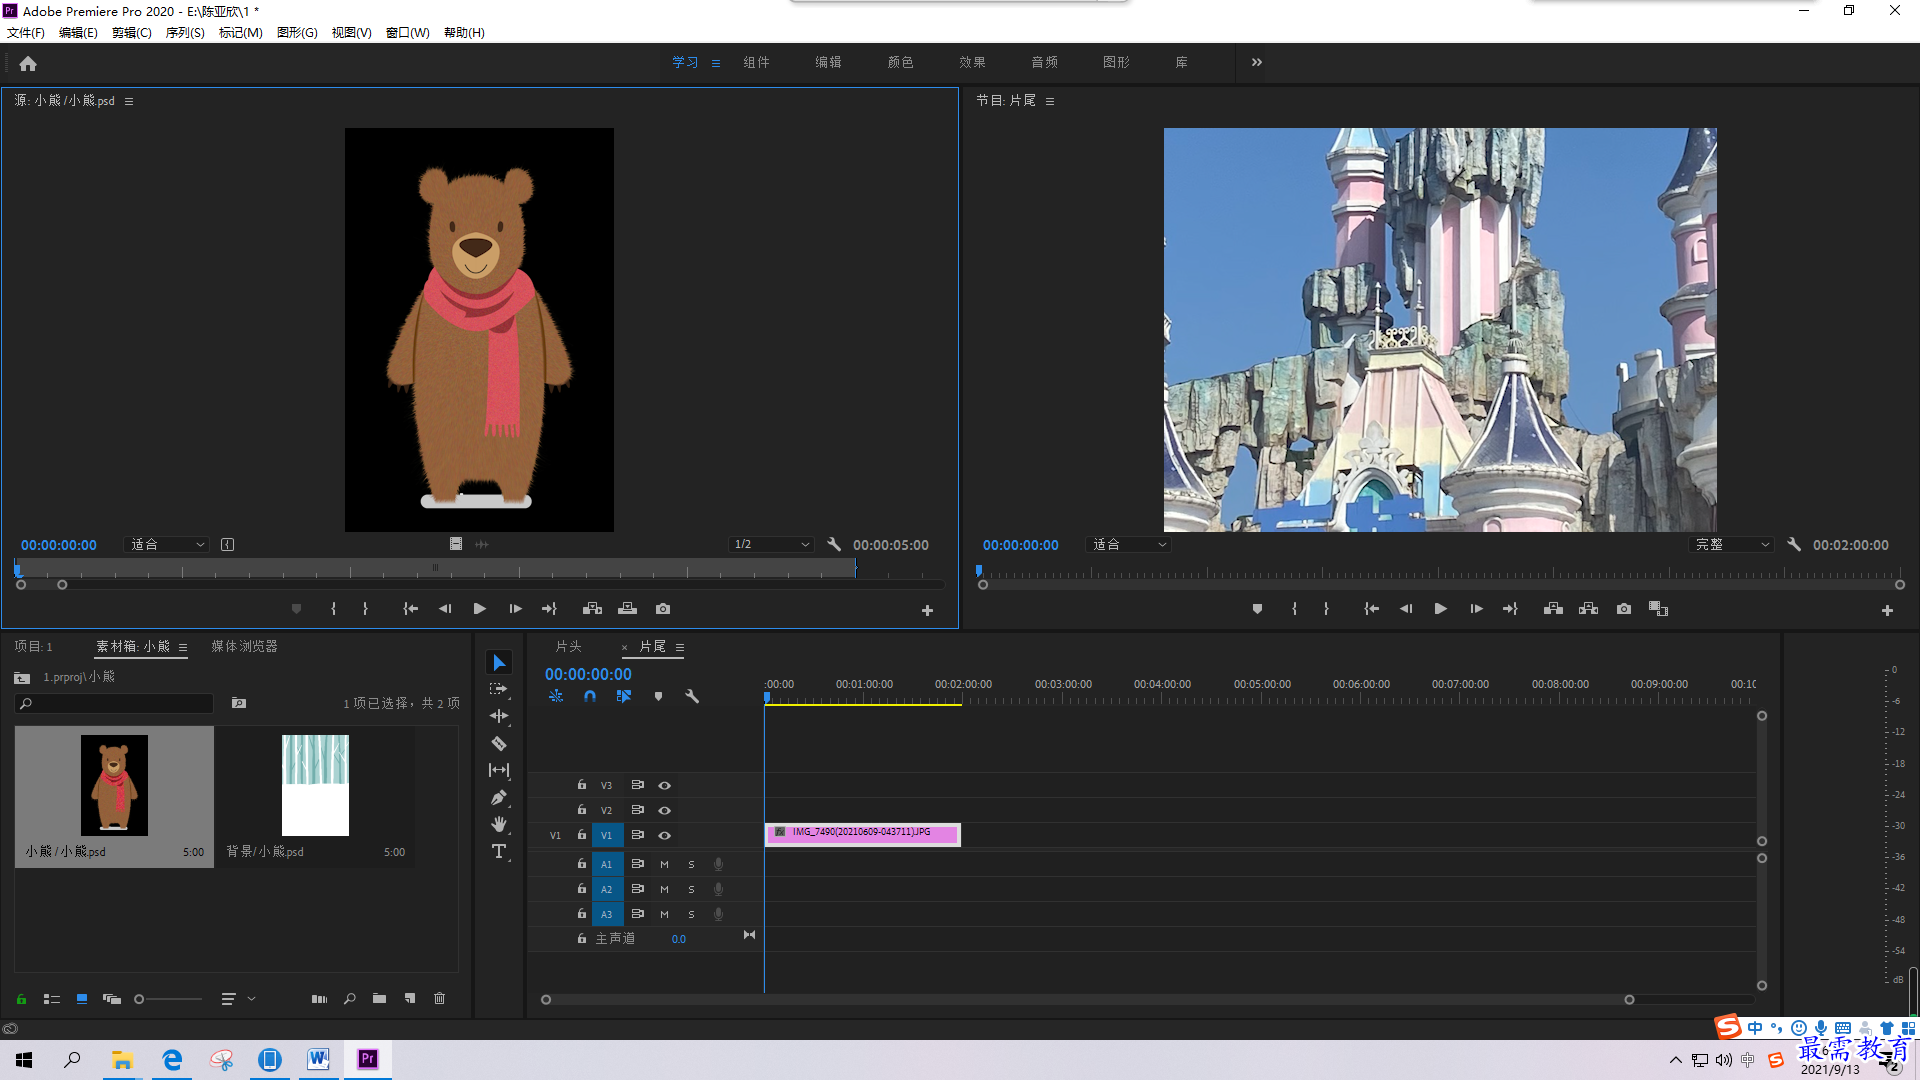Click project panel search field
The height and width of the screenshot is (1080, 1920).
pos(114,704)
